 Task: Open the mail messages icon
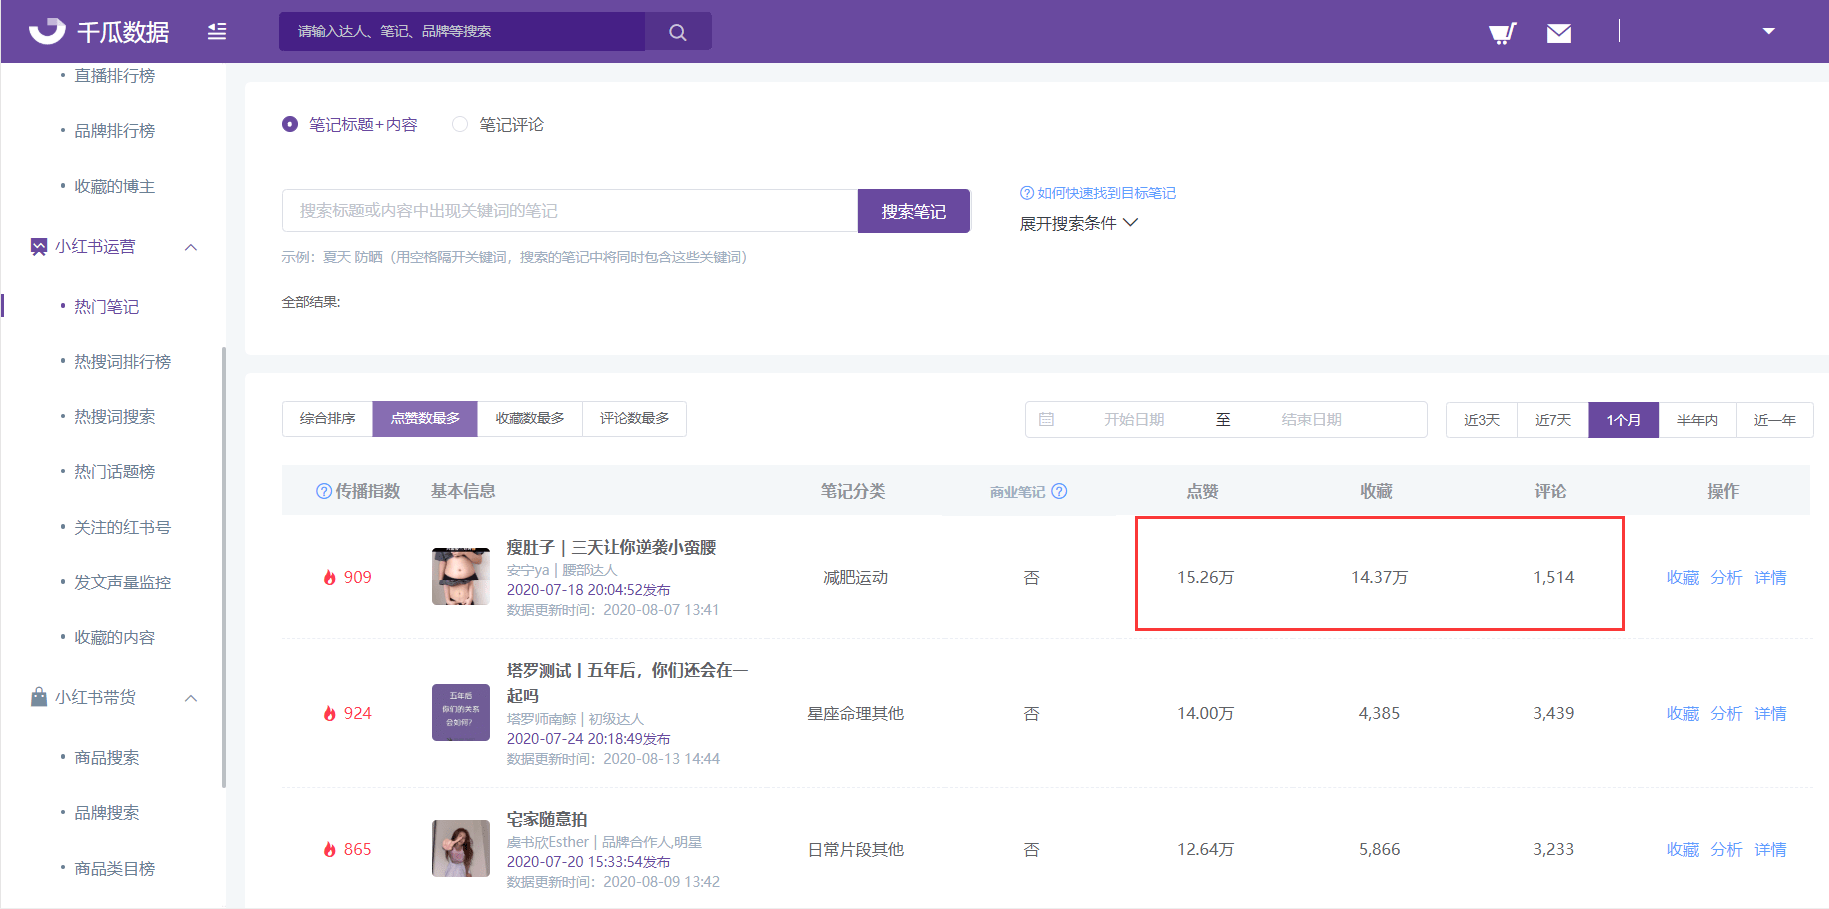point(1558,33)
